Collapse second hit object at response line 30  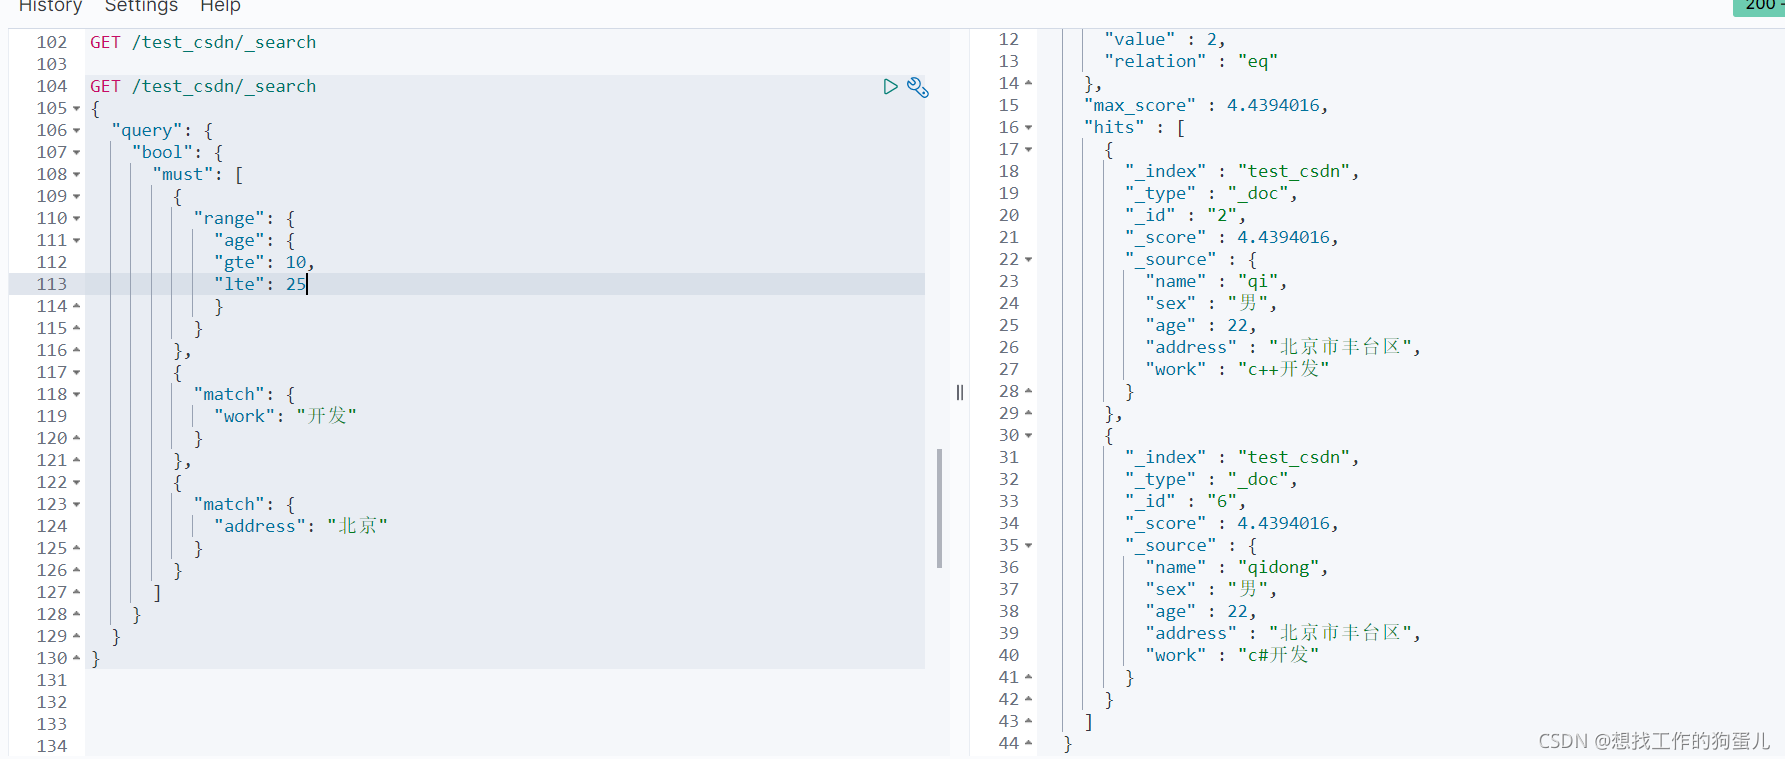[1028, 436]
